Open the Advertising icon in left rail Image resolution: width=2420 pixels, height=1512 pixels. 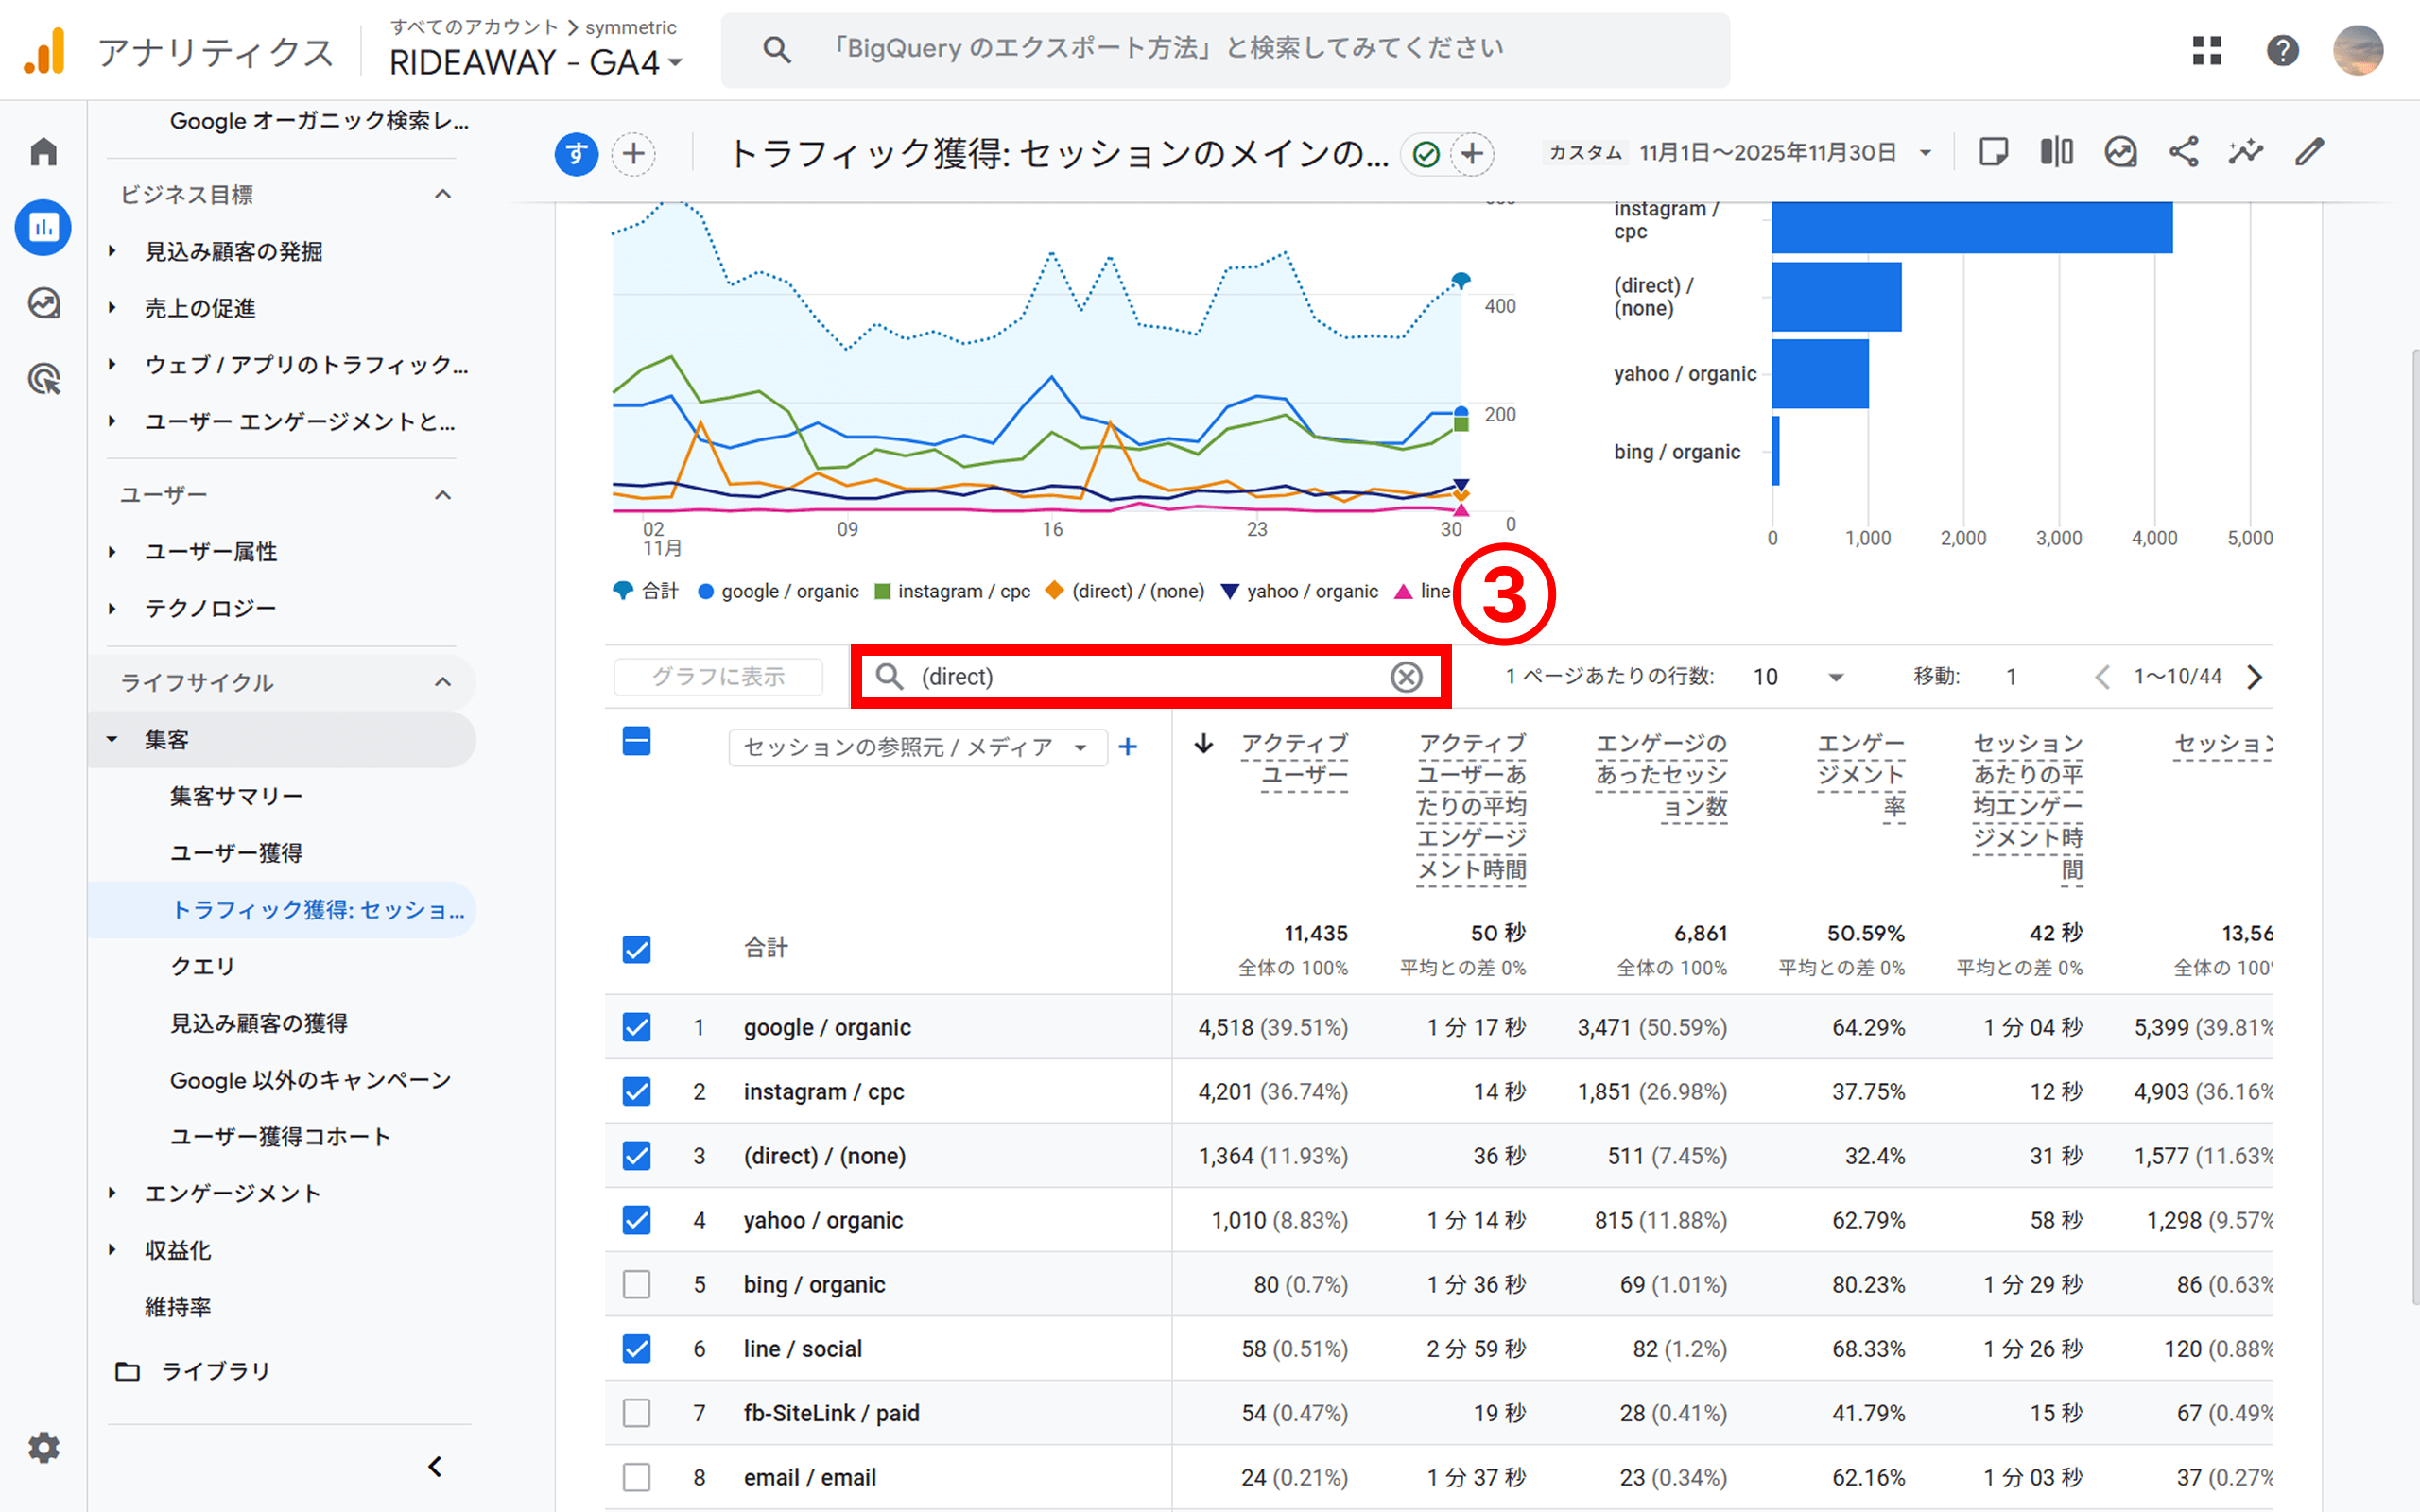tap(43, 379)
